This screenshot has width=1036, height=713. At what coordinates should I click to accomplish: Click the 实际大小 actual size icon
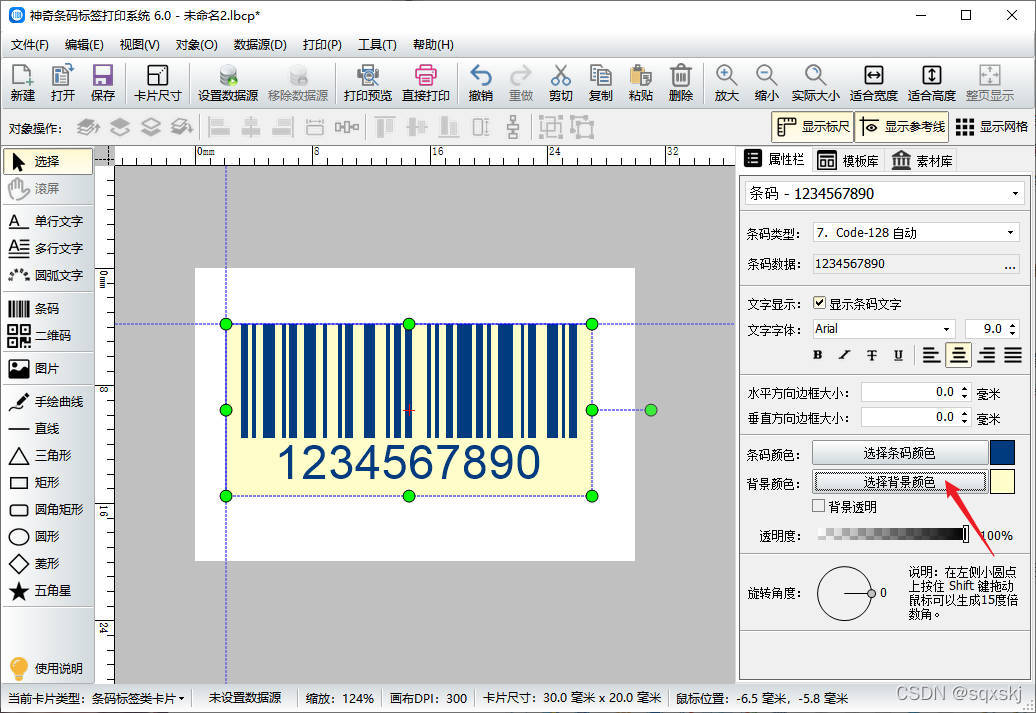coord(815,82)
